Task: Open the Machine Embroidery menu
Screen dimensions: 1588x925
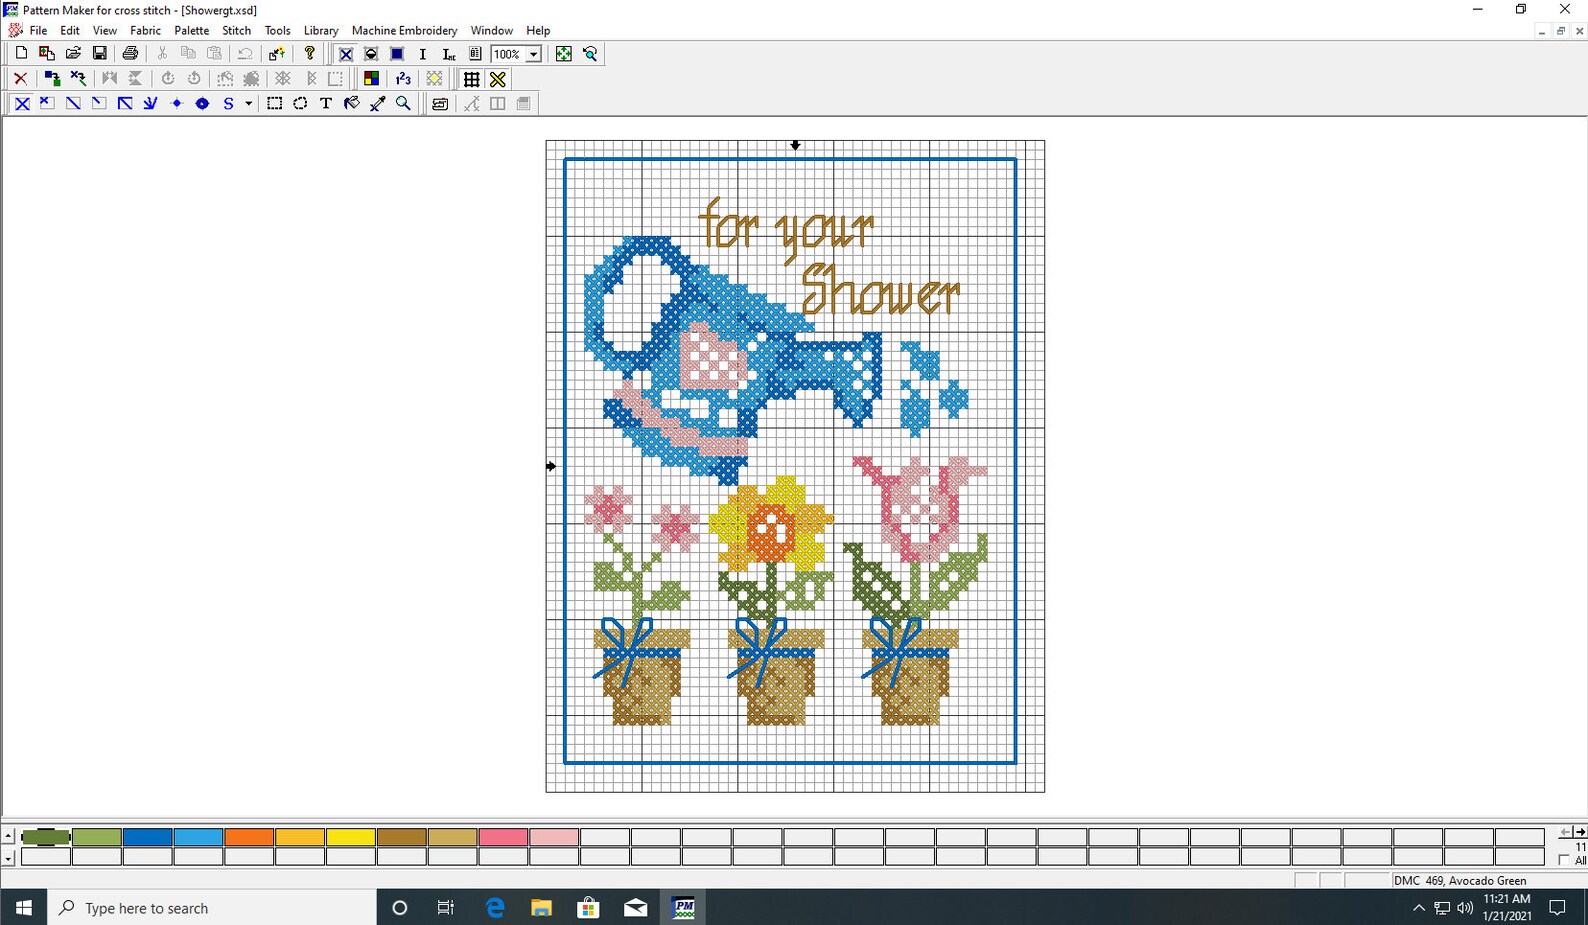Action: pyautogui.click(x=404, y=31)
